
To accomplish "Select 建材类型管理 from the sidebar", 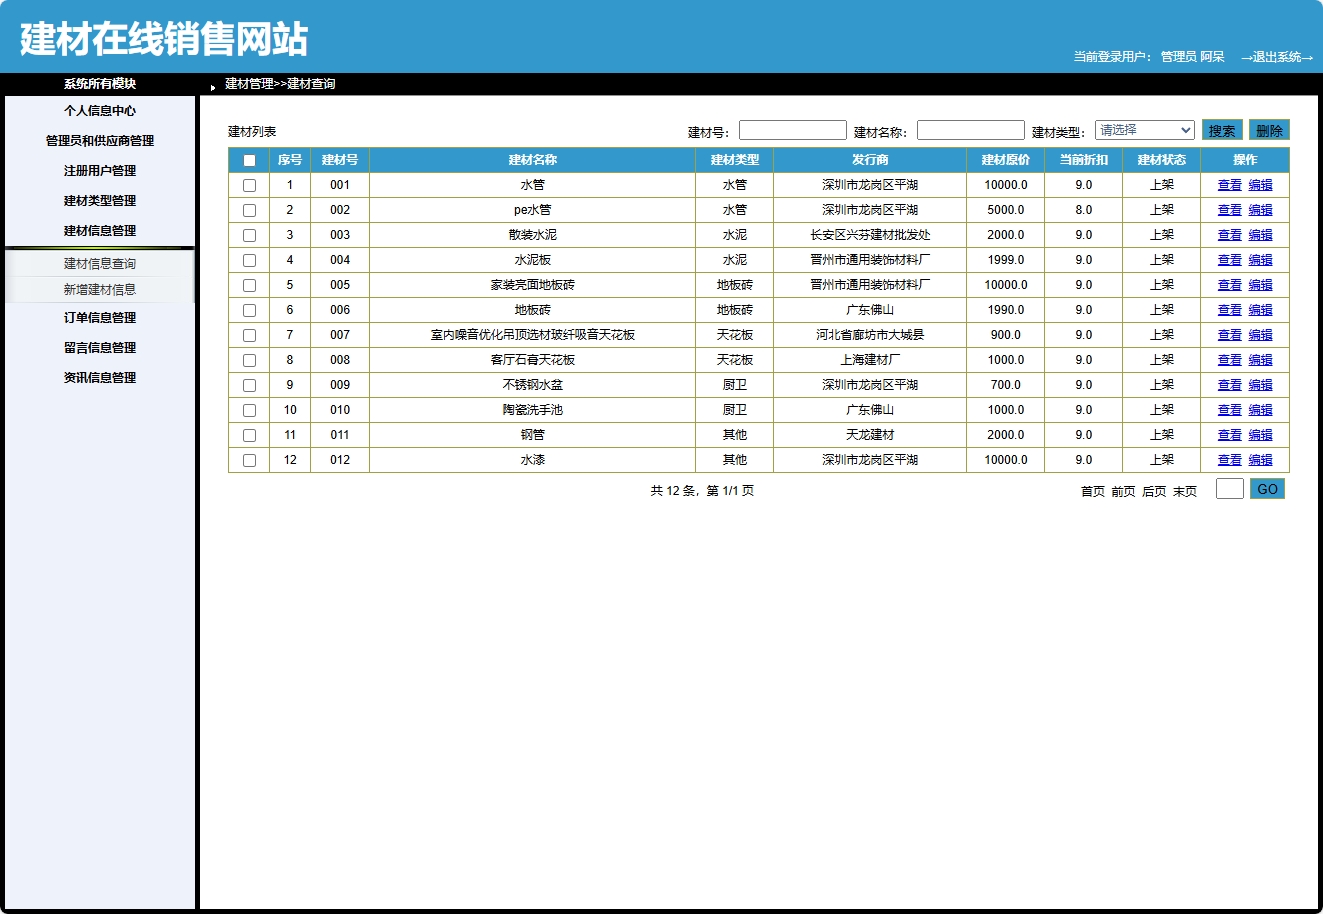I will pos(99,200).
